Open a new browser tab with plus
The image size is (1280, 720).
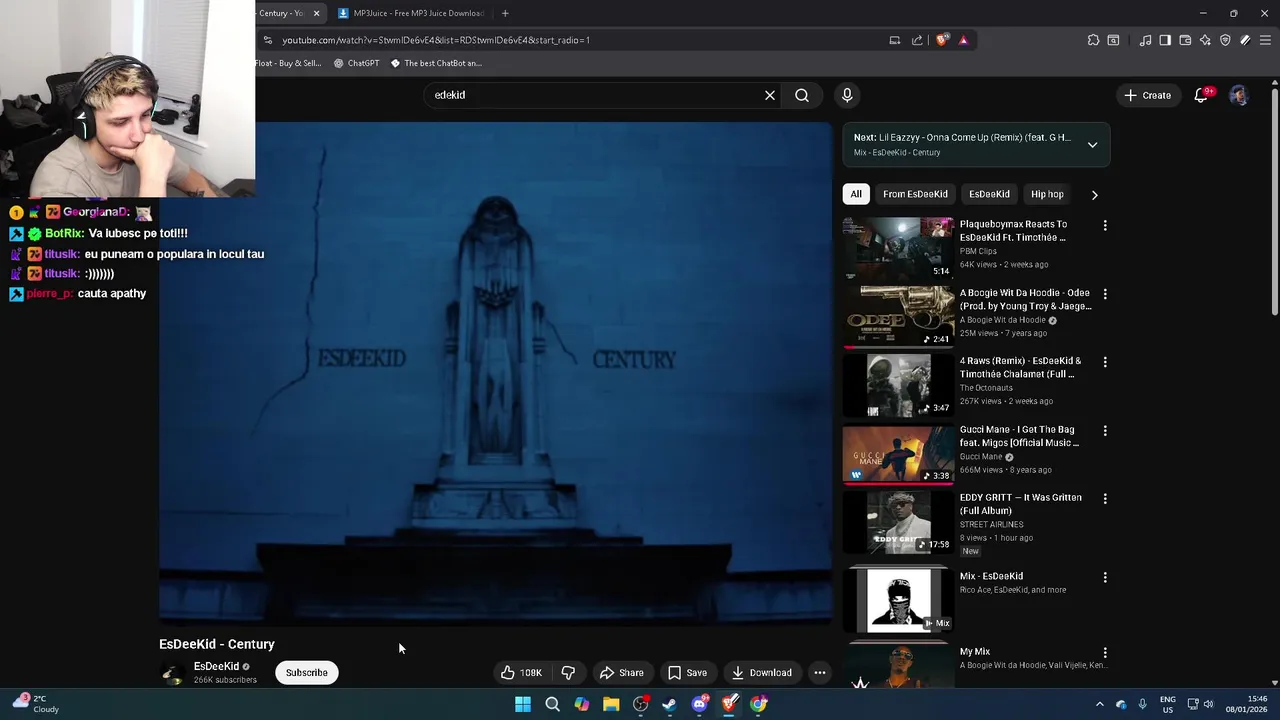click(x=505, y=13)
